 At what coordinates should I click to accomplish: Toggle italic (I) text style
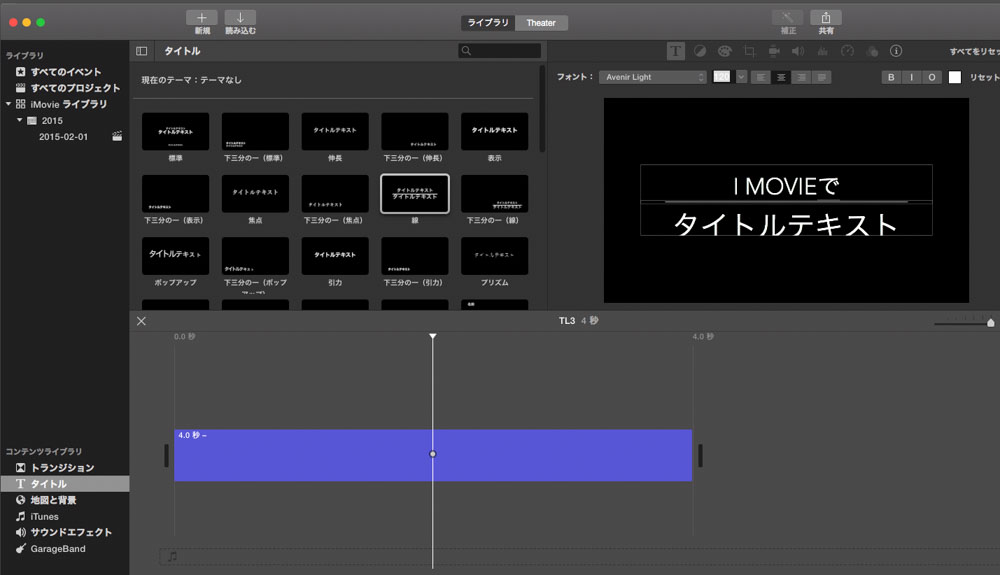tap(911, 77)
